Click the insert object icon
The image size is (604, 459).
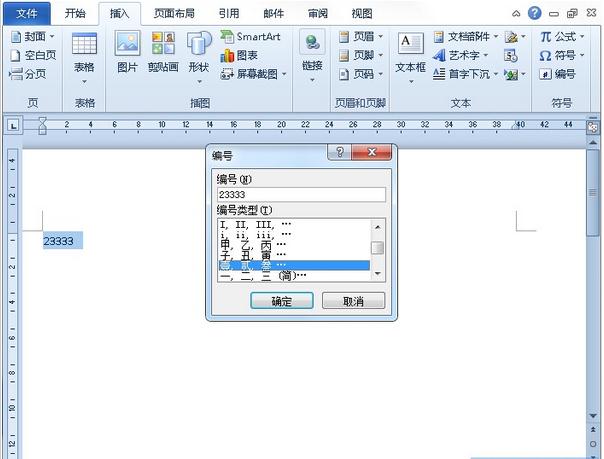pyautogui.click(x=512, y=74)
